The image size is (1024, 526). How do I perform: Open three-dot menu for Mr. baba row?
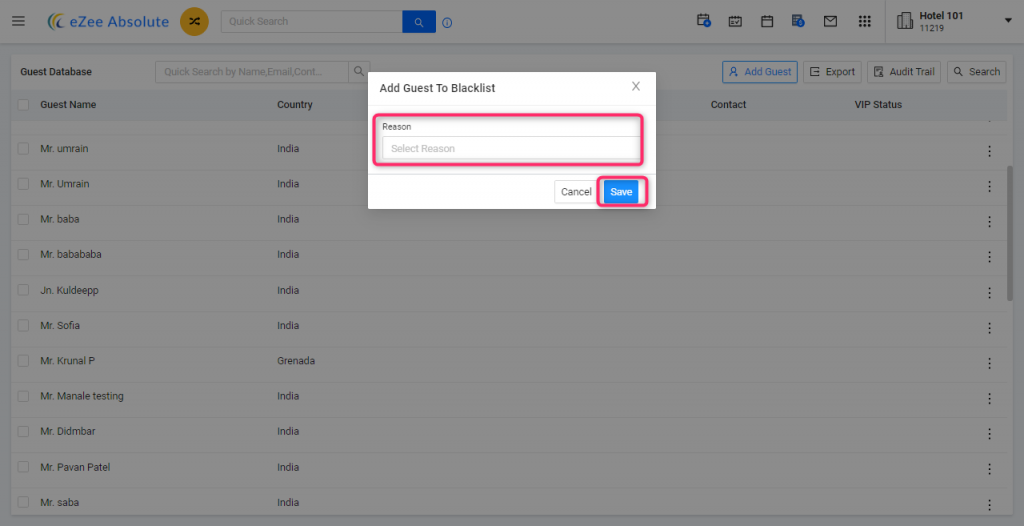coord(989,222)
